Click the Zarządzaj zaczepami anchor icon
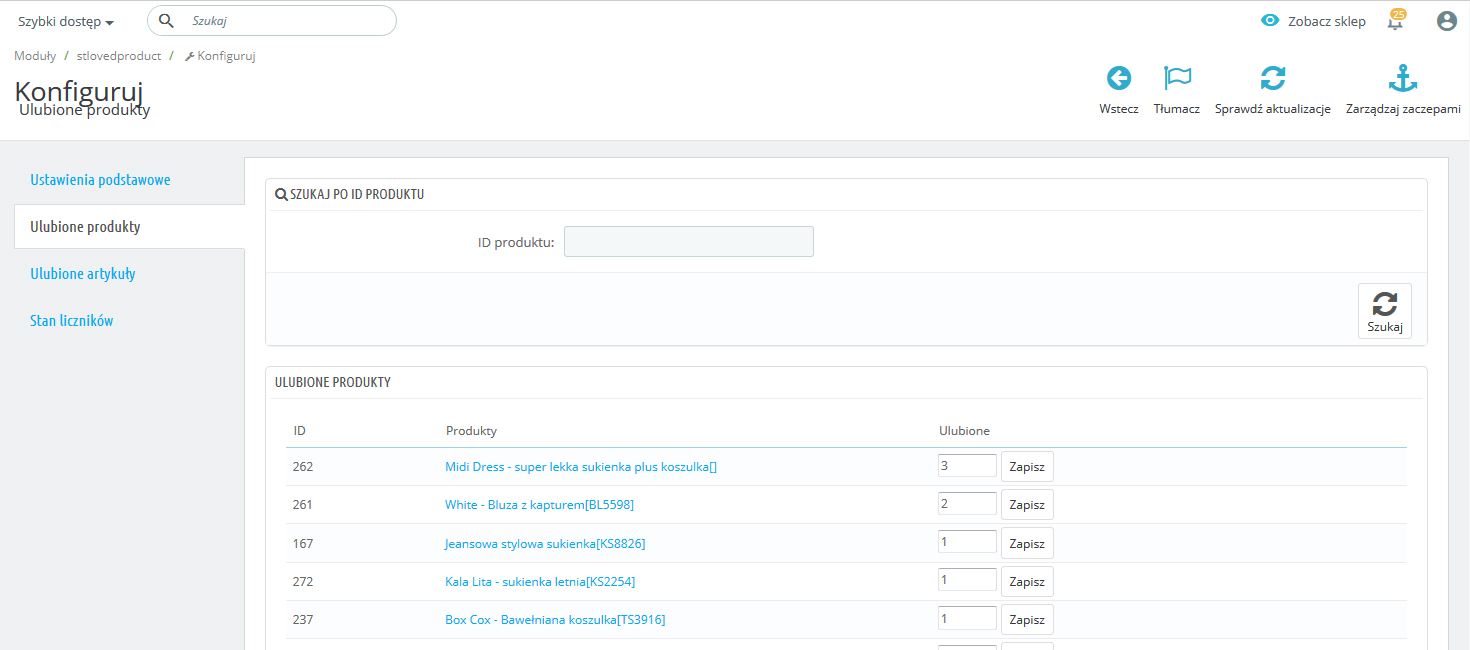This screenshot has height=650, width=1470. click(x=1403, y=78)
